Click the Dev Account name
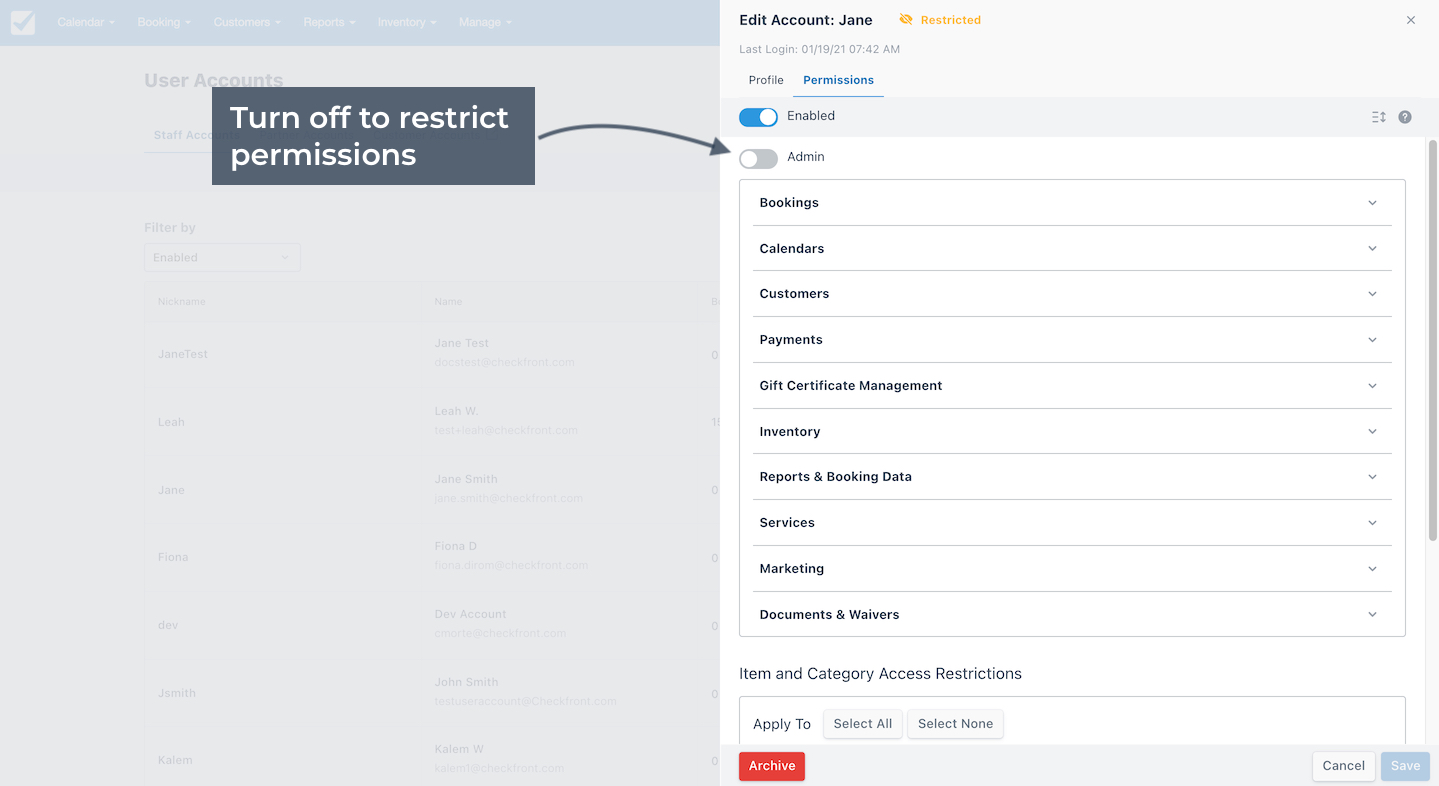 (470, 614)
